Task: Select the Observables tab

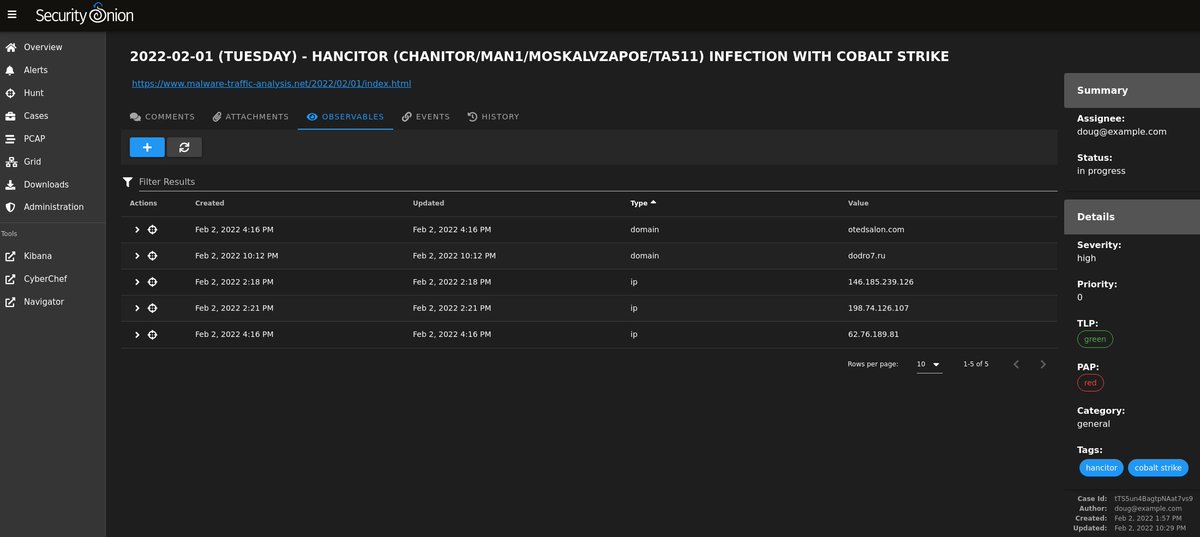Action: pos(345,117)
